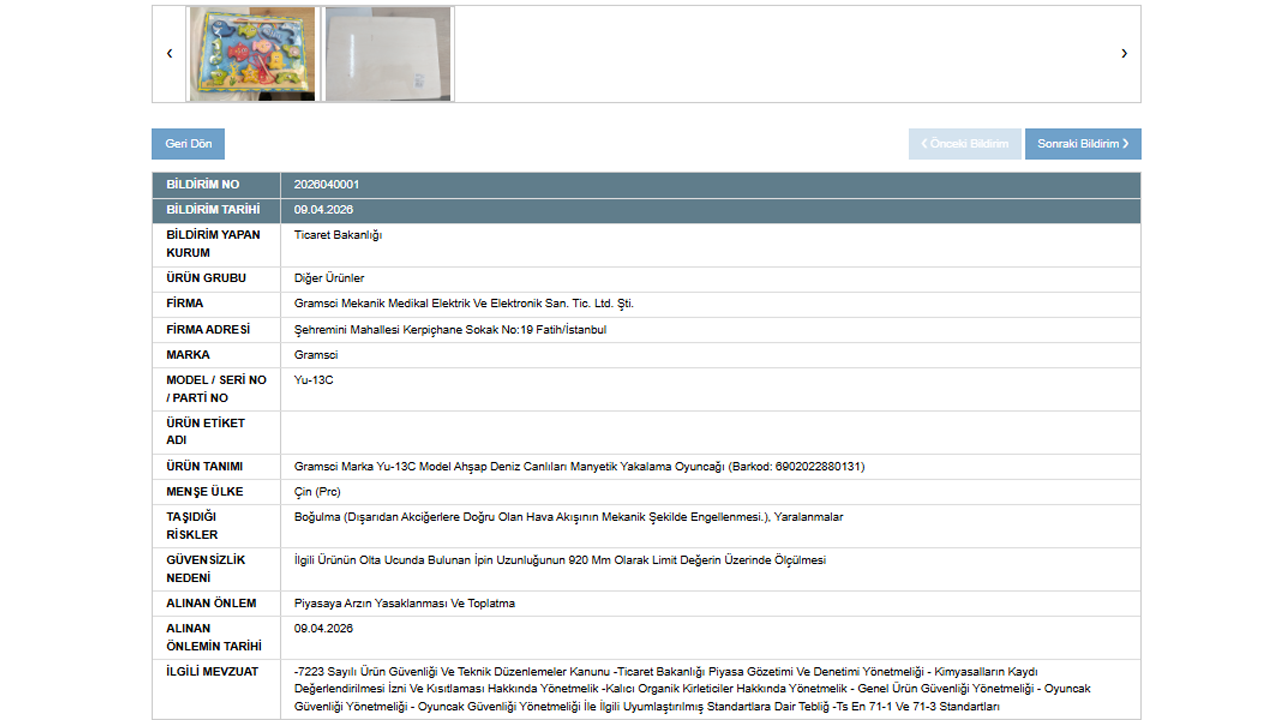Open the white product back thumbnail
The width and height of the screenshot is (1280, 720).
pos(388,54)
